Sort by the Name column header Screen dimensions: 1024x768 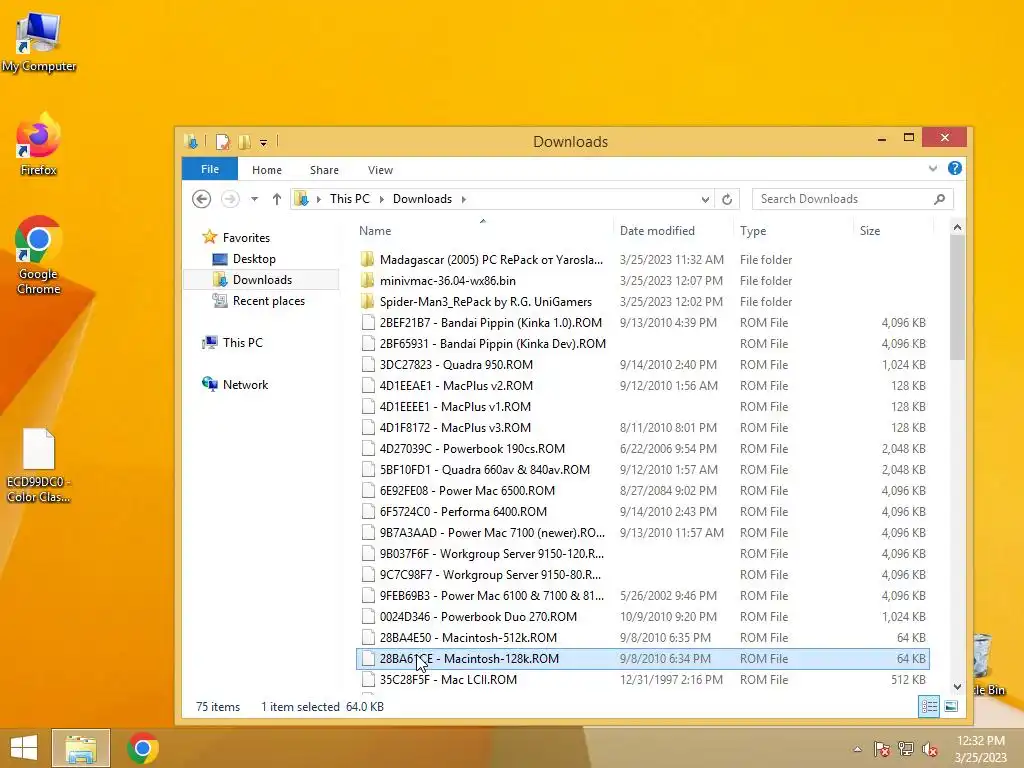click(483, 231)
